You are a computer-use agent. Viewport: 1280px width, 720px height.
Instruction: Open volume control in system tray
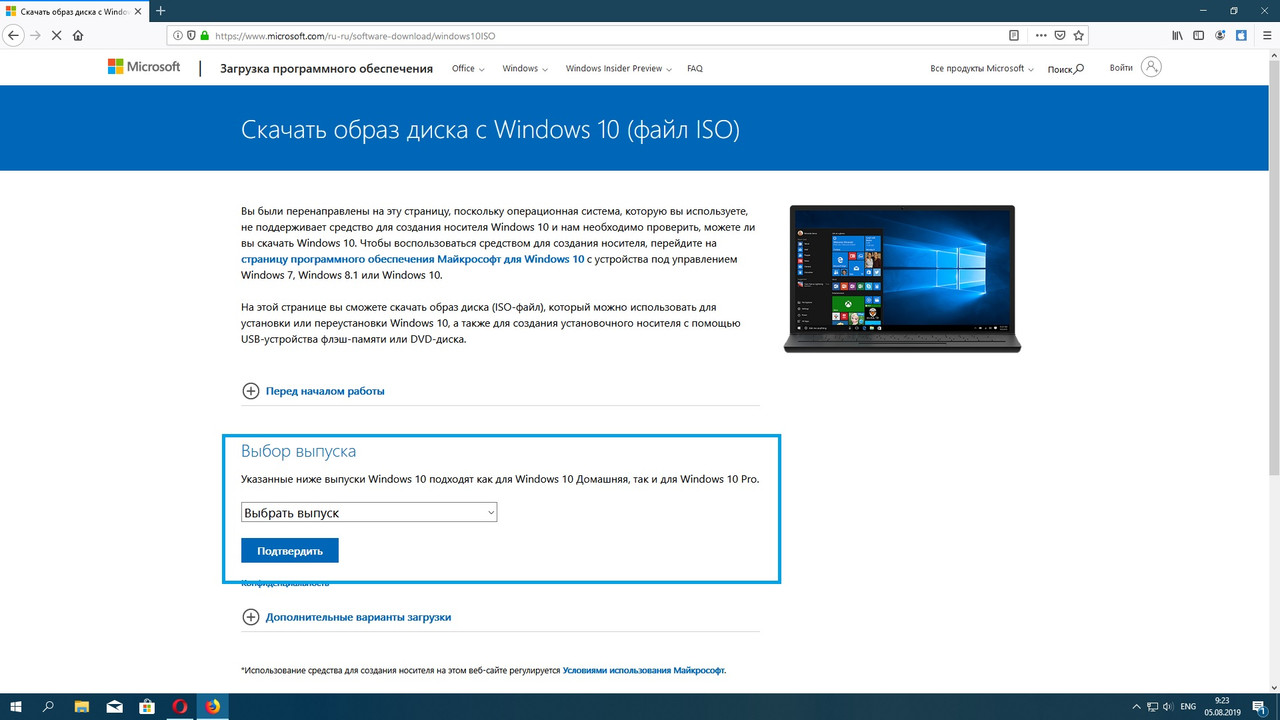(x=1168, y=706)
